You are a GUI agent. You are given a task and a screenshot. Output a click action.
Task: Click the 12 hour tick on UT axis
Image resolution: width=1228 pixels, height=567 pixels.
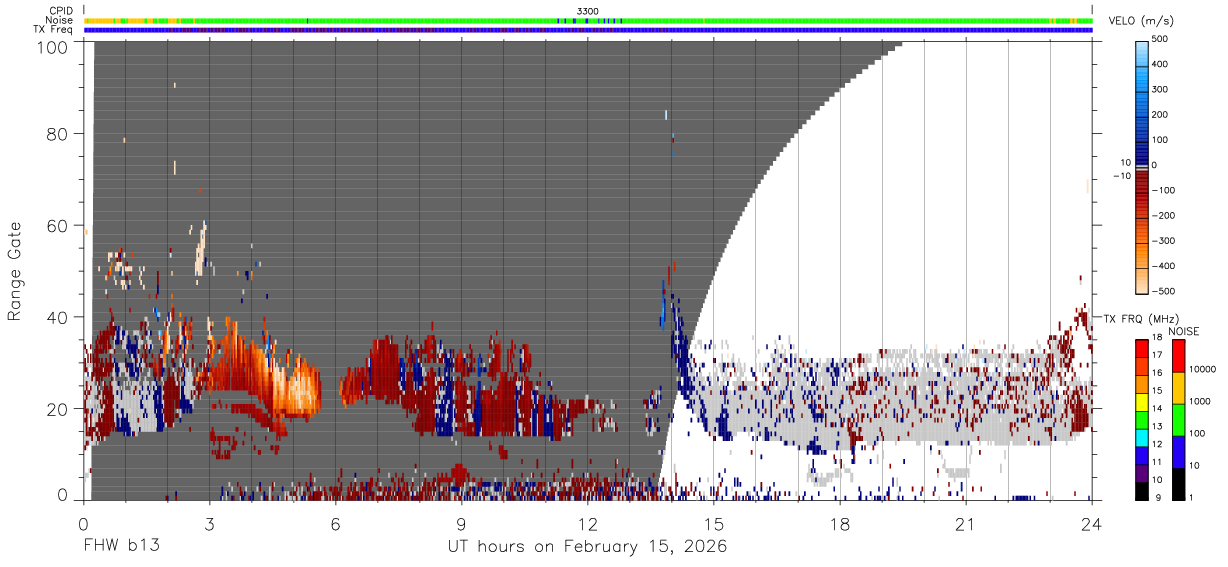coord(588,523)
